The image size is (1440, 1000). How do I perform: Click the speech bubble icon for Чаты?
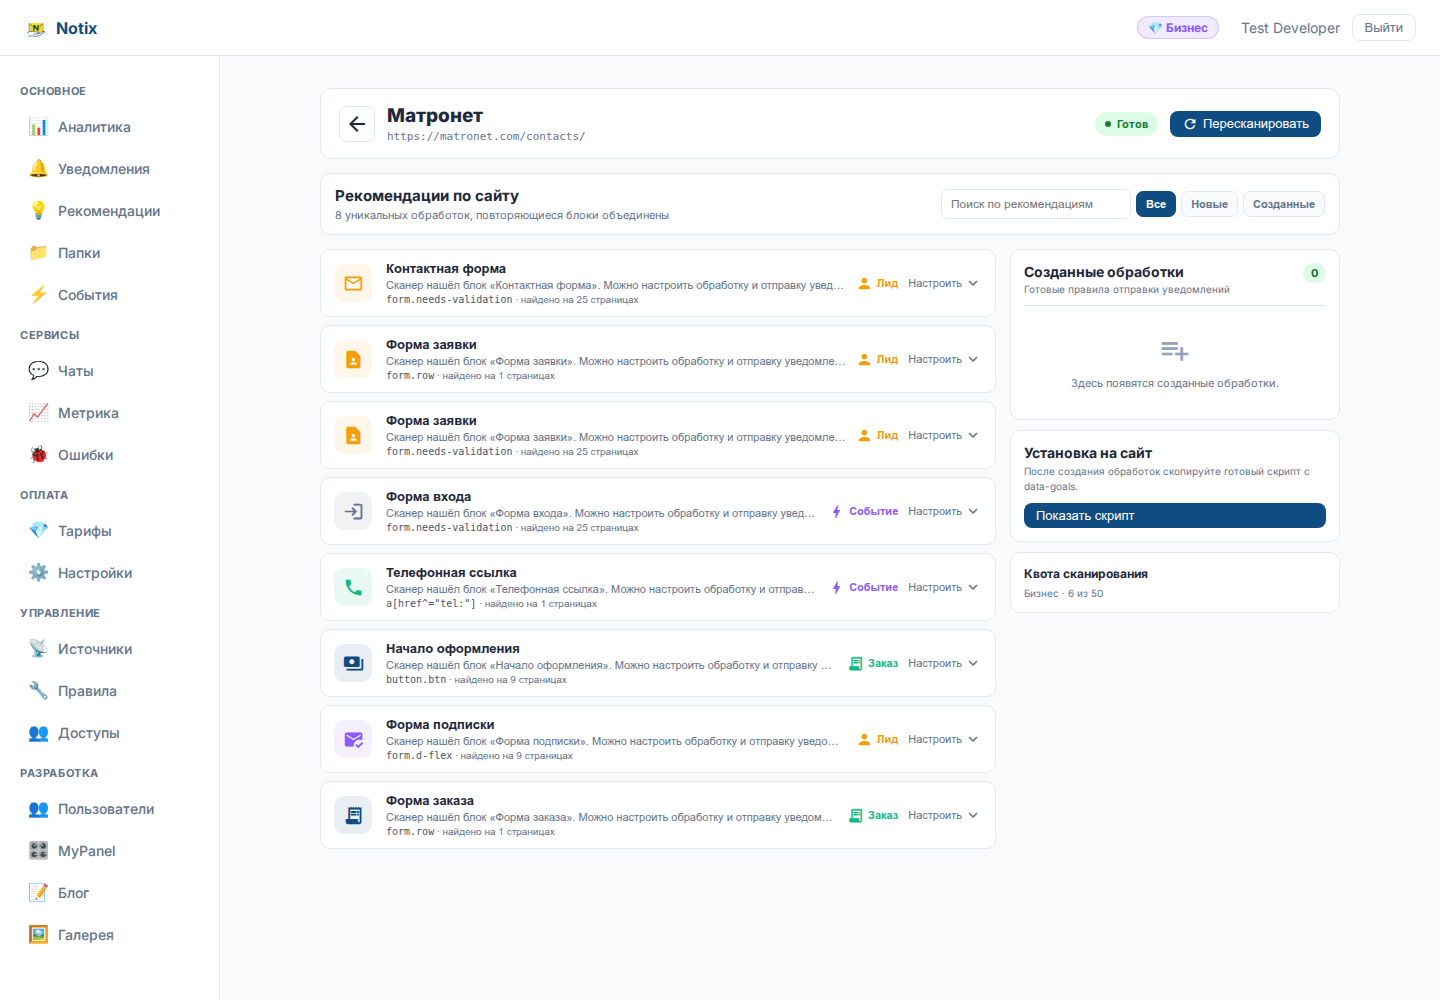38,371
